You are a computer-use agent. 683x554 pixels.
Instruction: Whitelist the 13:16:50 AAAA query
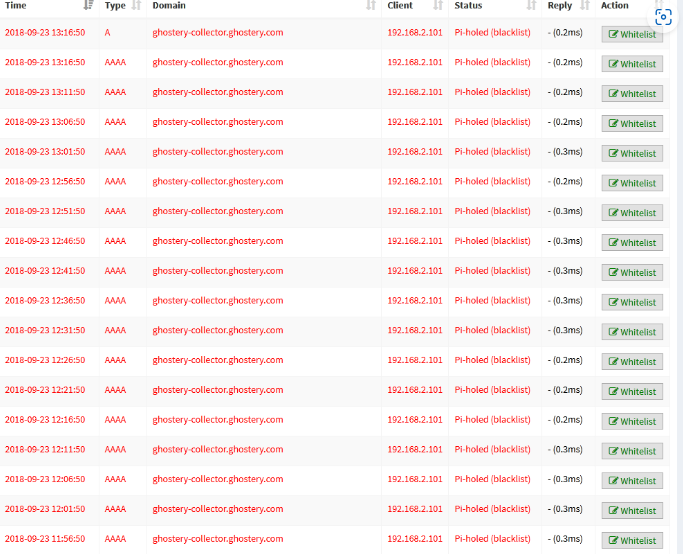click(632, 64)
